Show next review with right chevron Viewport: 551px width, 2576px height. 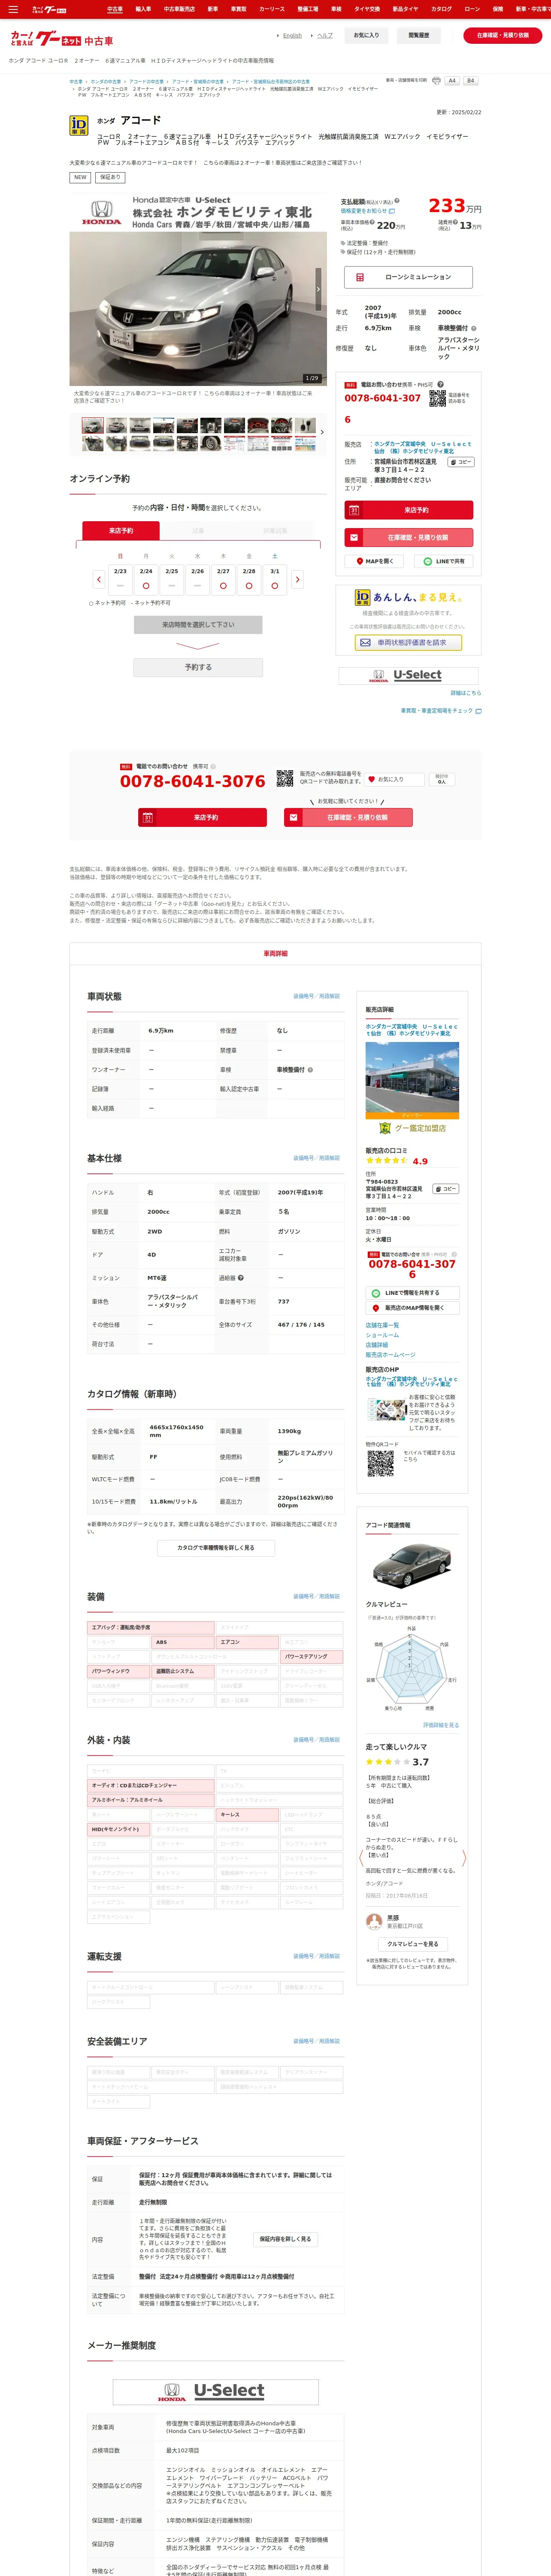464,1858
